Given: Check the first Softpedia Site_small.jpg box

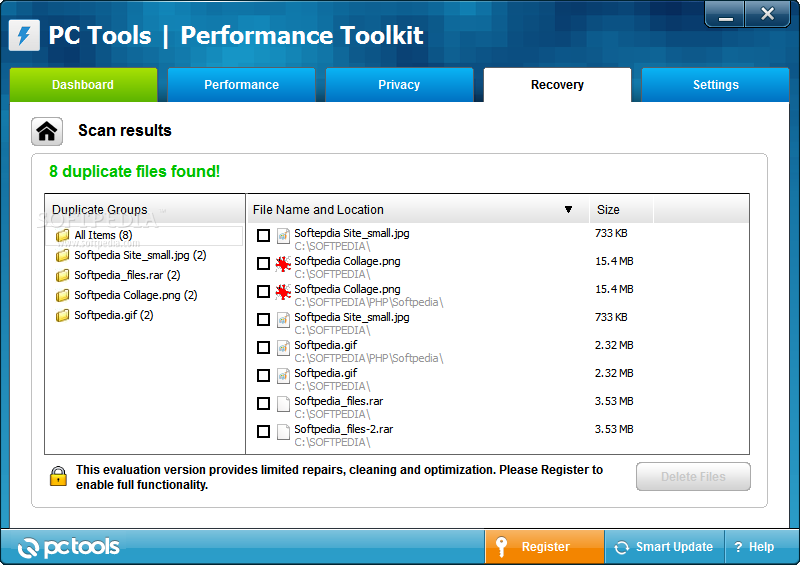Looking at the screenshot, I should pyautogui.click(x=263, y=235).
